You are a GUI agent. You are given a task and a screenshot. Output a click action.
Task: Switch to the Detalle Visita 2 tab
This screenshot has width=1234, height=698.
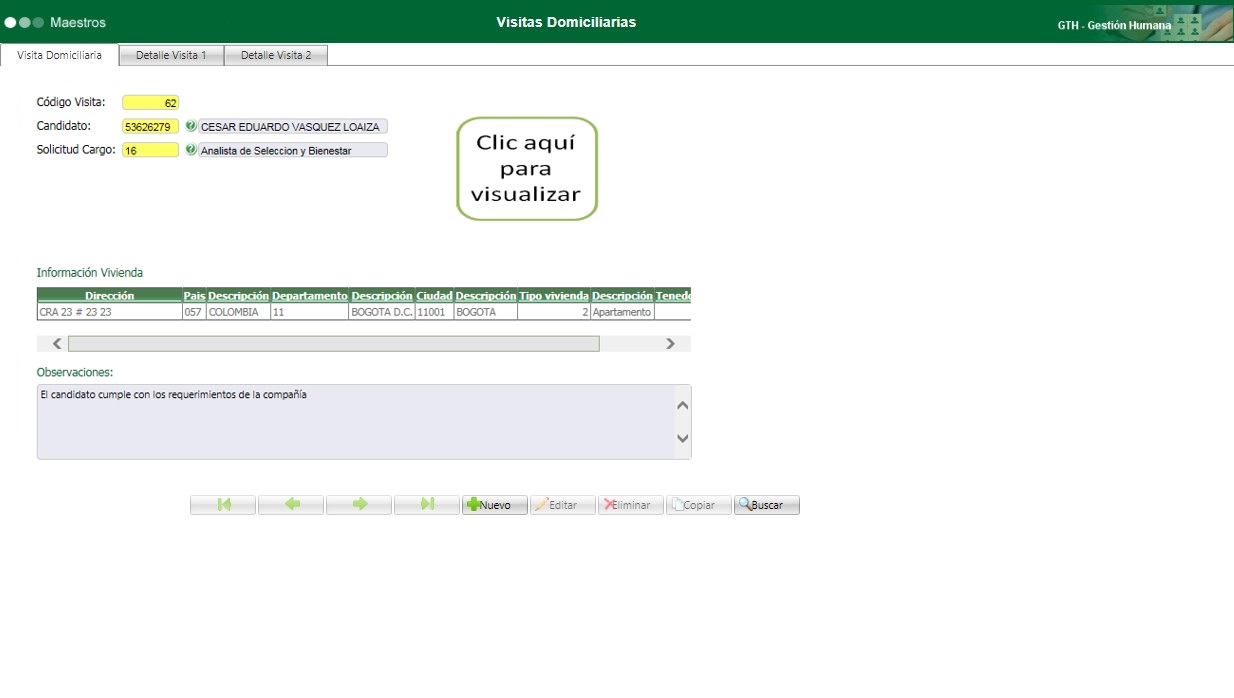(275, 55)
